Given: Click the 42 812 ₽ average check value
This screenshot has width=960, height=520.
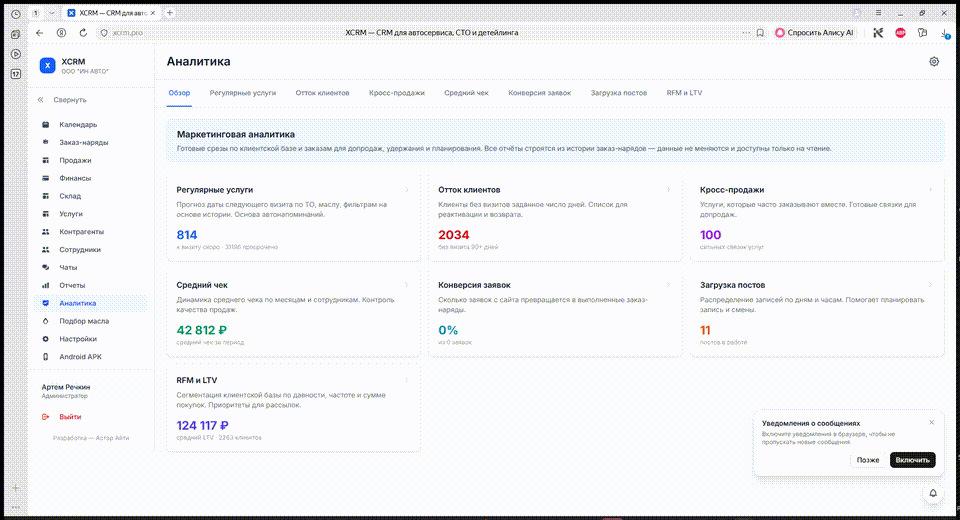Looking at the screenshot, I should (x=202, y=330).
